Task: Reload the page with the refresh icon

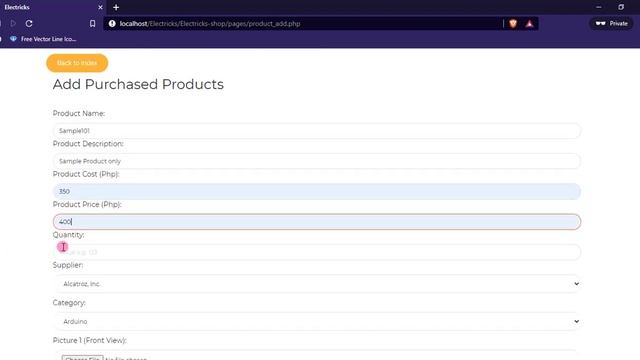Action: [x=29, y=24]
